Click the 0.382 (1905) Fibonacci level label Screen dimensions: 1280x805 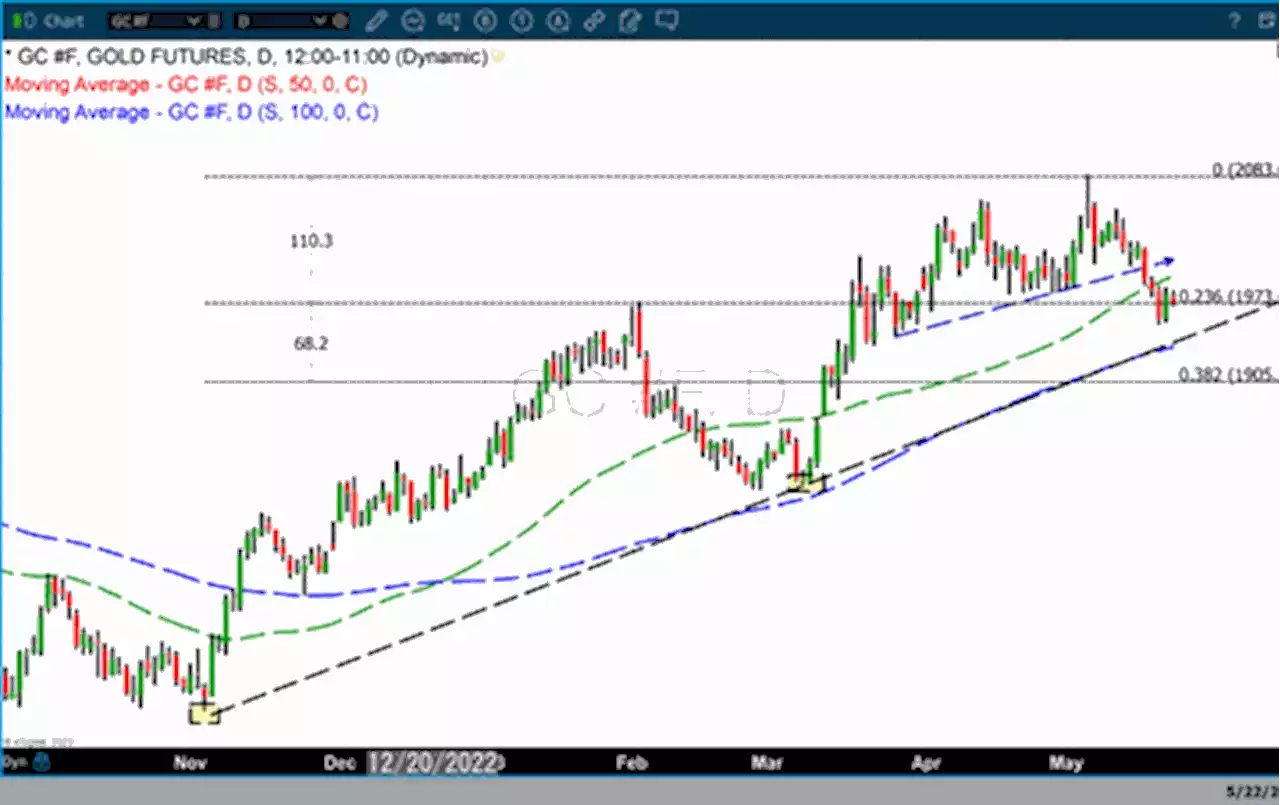click(x=1228, y=375)
